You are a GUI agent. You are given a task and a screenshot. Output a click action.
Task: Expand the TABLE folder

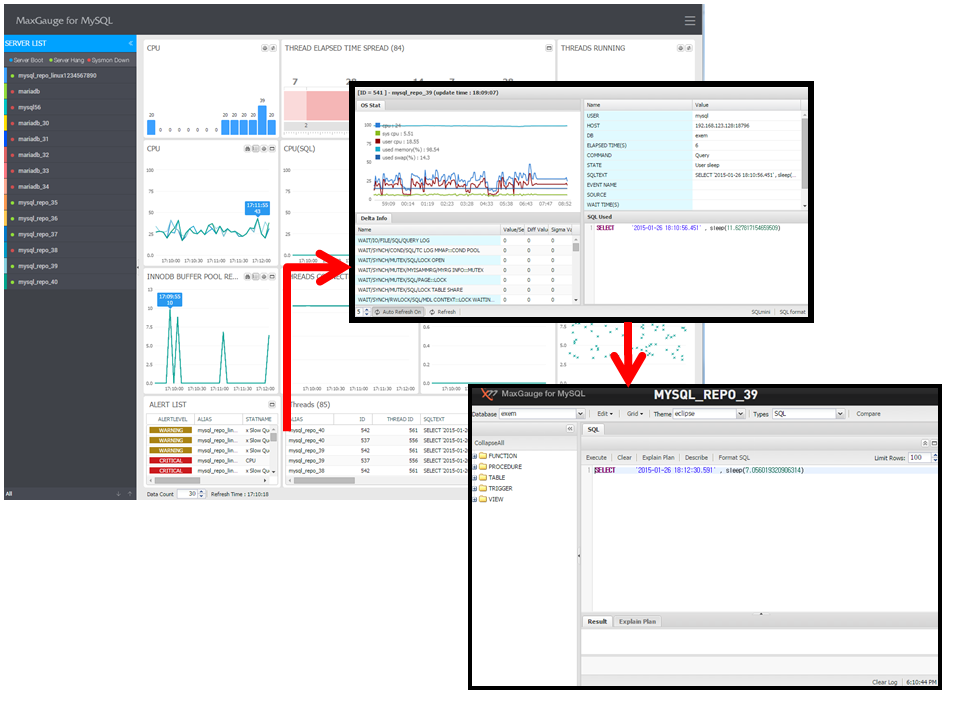click(x=475, y=478)
